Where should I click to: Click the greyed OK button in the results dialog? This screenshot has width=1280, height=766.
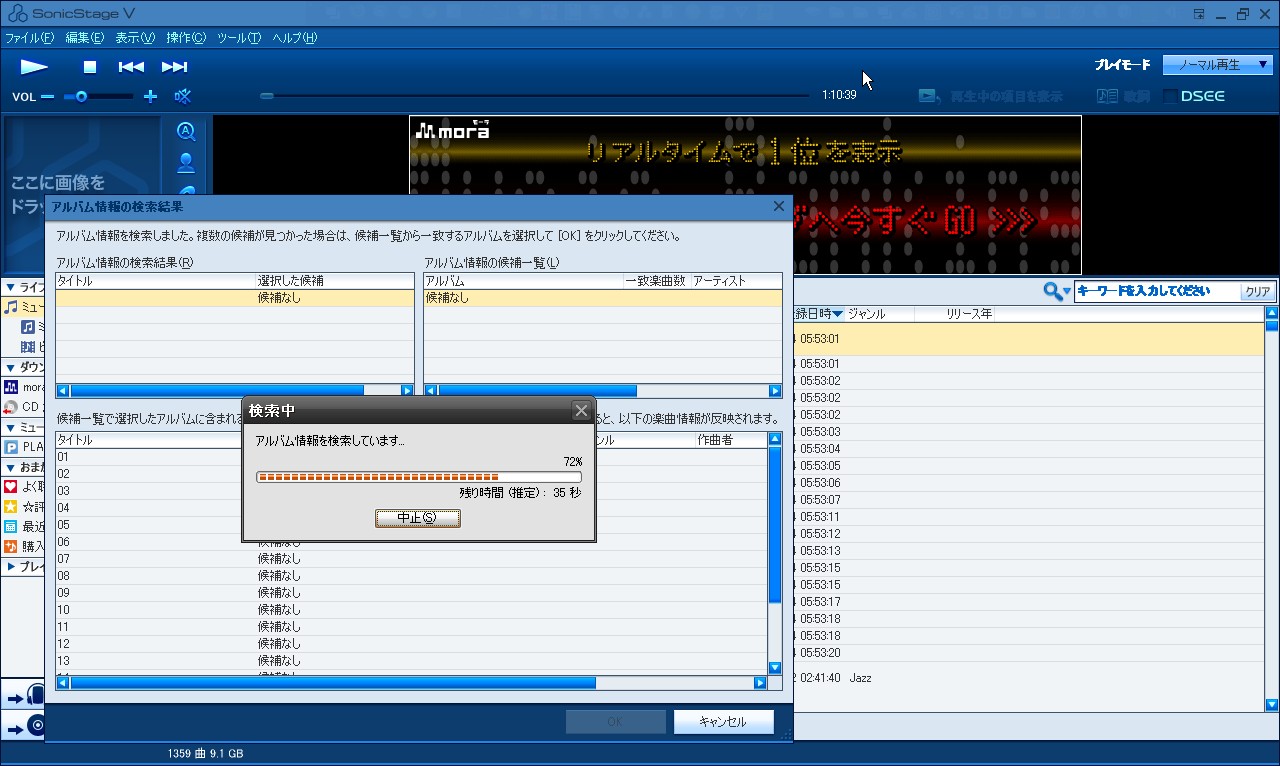[615, 722]
